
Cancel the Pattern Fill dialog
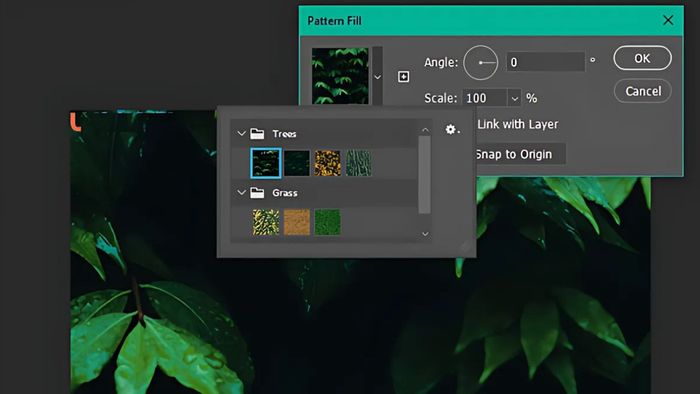642,91
